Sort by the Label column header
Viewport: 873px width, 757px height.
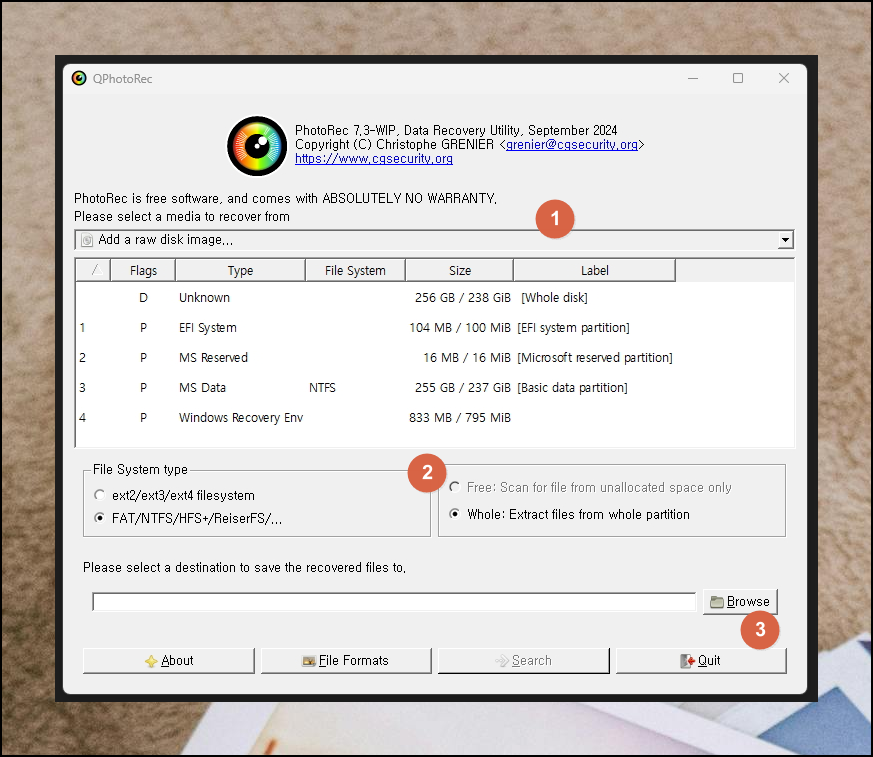point(595,271)
